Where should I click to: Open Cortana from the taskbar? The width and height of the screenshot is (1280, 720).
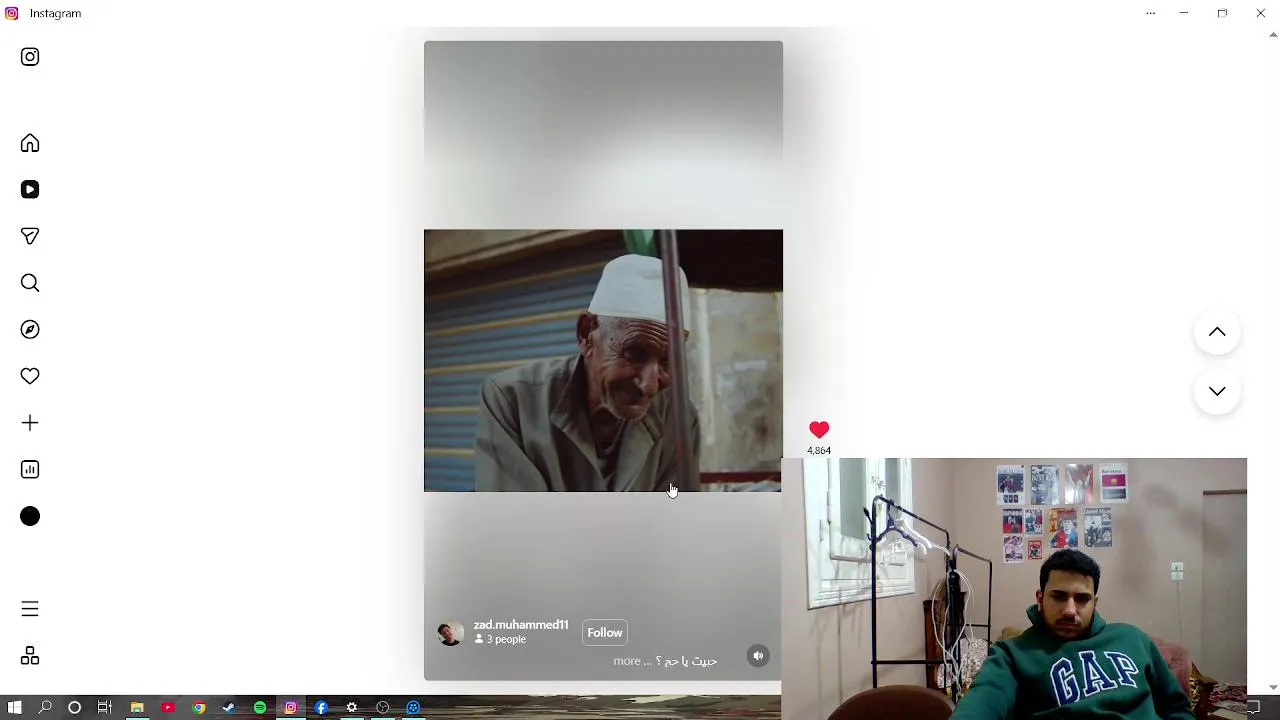[x=74, y=708]
